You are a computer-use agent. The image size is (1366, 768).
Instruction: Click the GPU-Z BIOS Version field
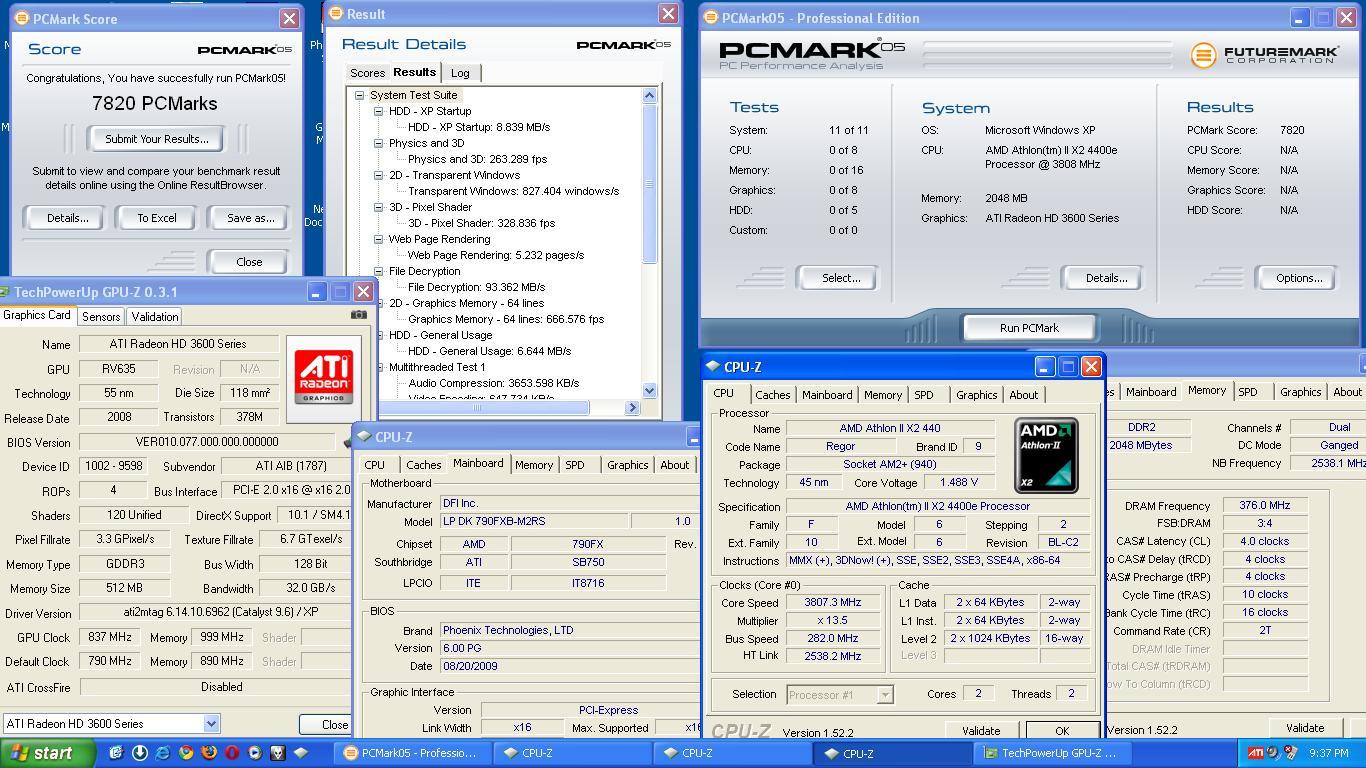click(x=207, y=441)
